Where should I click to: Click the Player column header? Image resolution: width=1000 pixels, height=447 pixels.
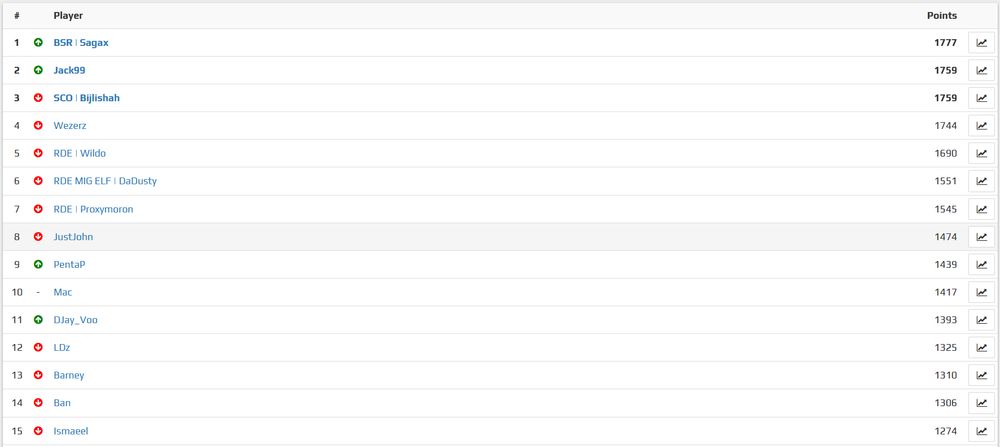[68, 15]
